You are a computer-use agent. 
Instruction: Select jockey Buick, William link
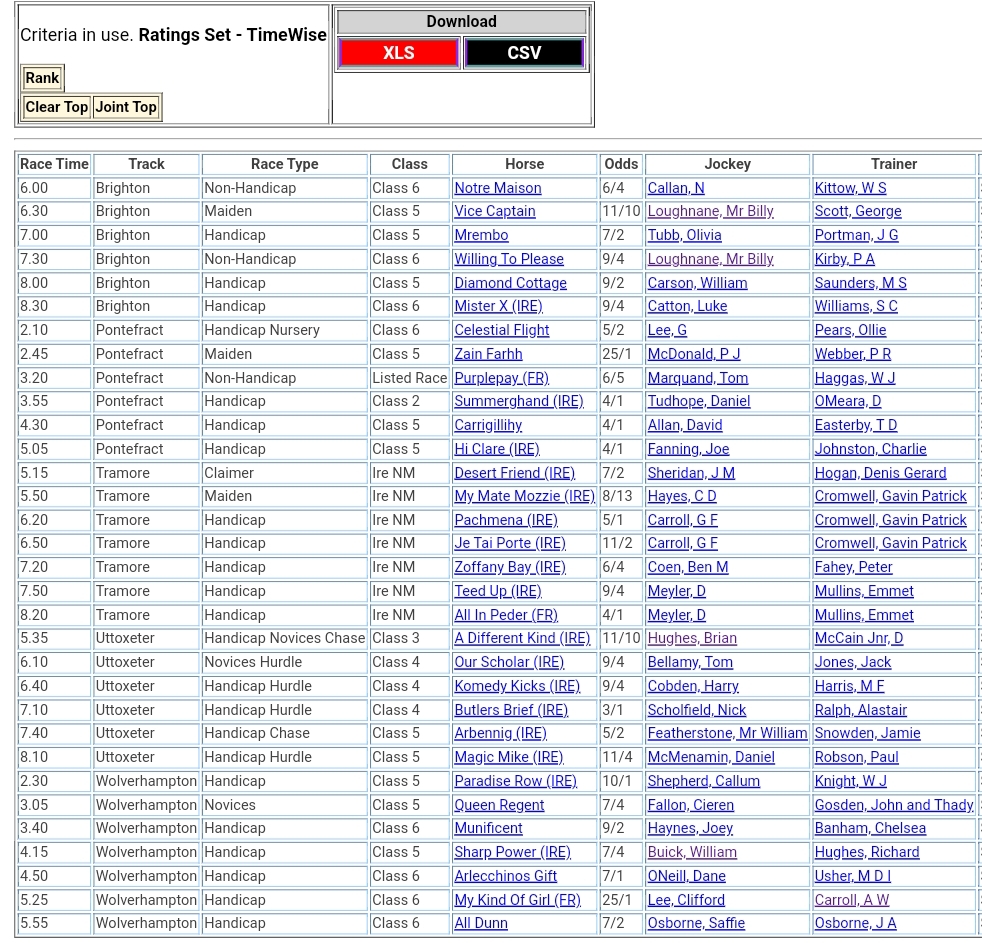(x=691, y=852)
